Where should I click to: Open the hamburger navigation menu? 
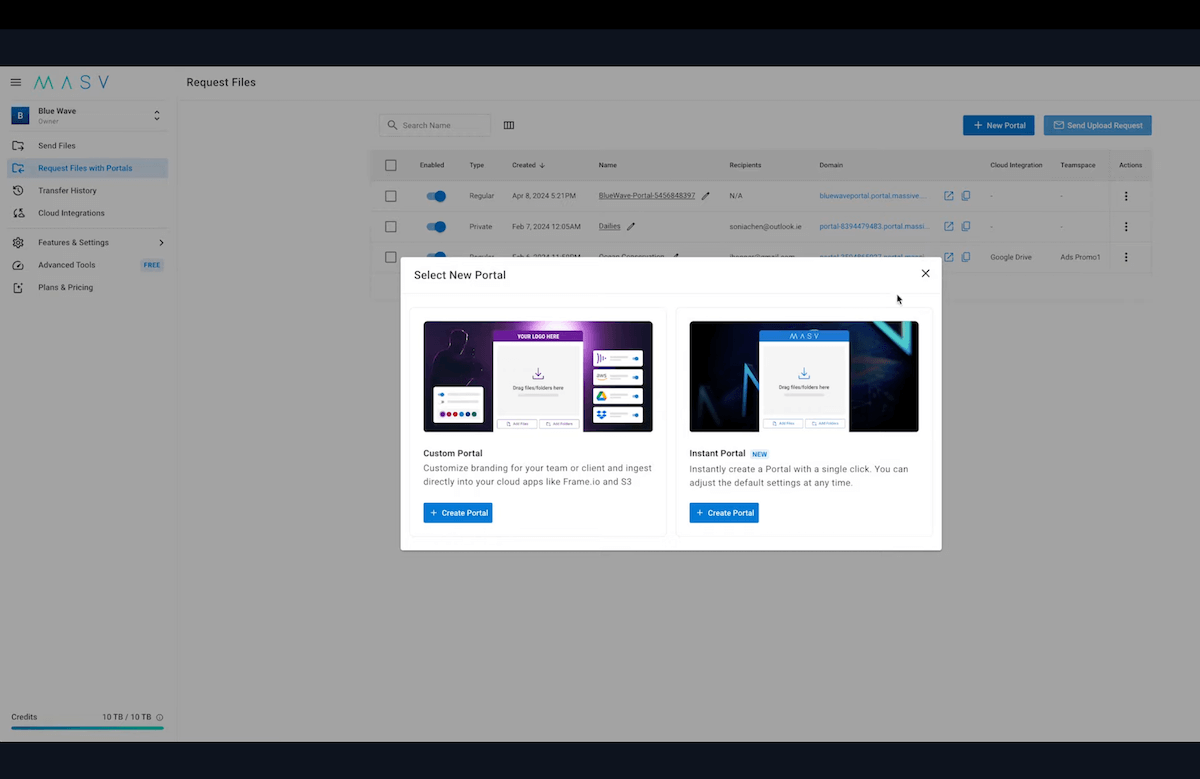click(16, 82)
